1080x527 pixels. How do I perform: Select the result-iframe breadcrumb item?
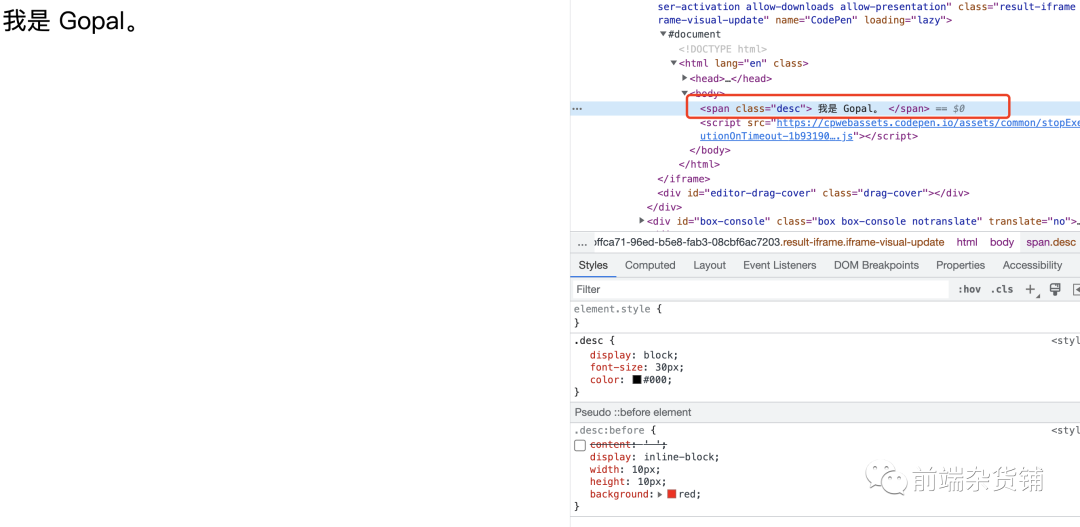click(768, 242)
